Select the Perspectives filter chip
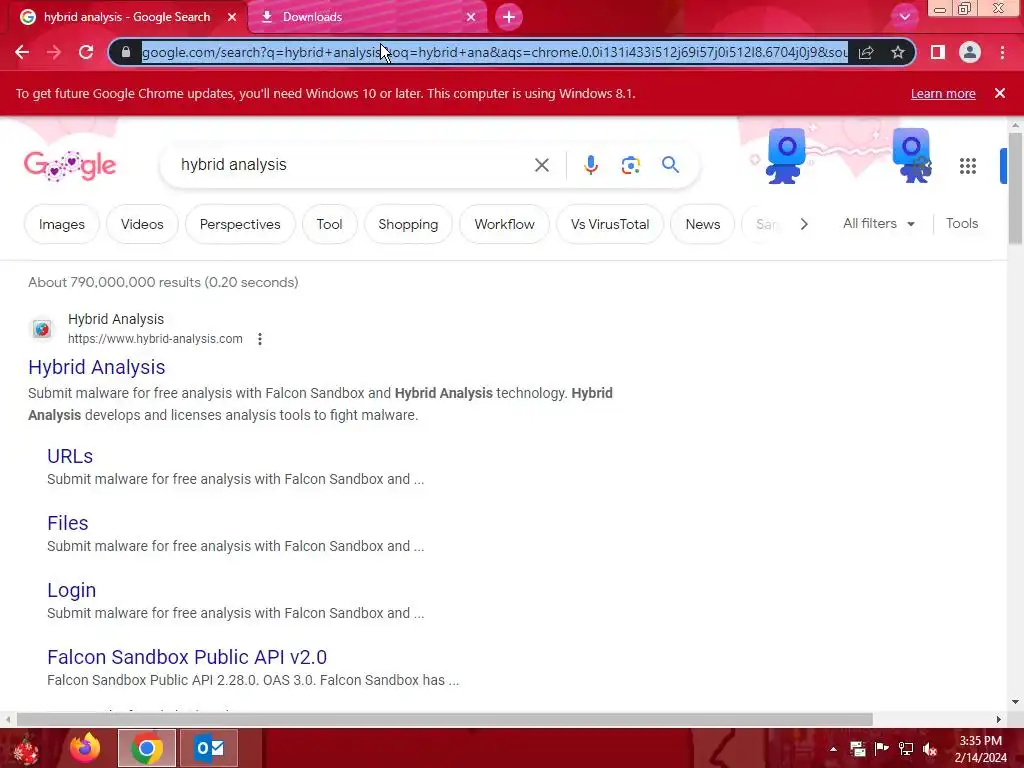 (x=240, y=224)
